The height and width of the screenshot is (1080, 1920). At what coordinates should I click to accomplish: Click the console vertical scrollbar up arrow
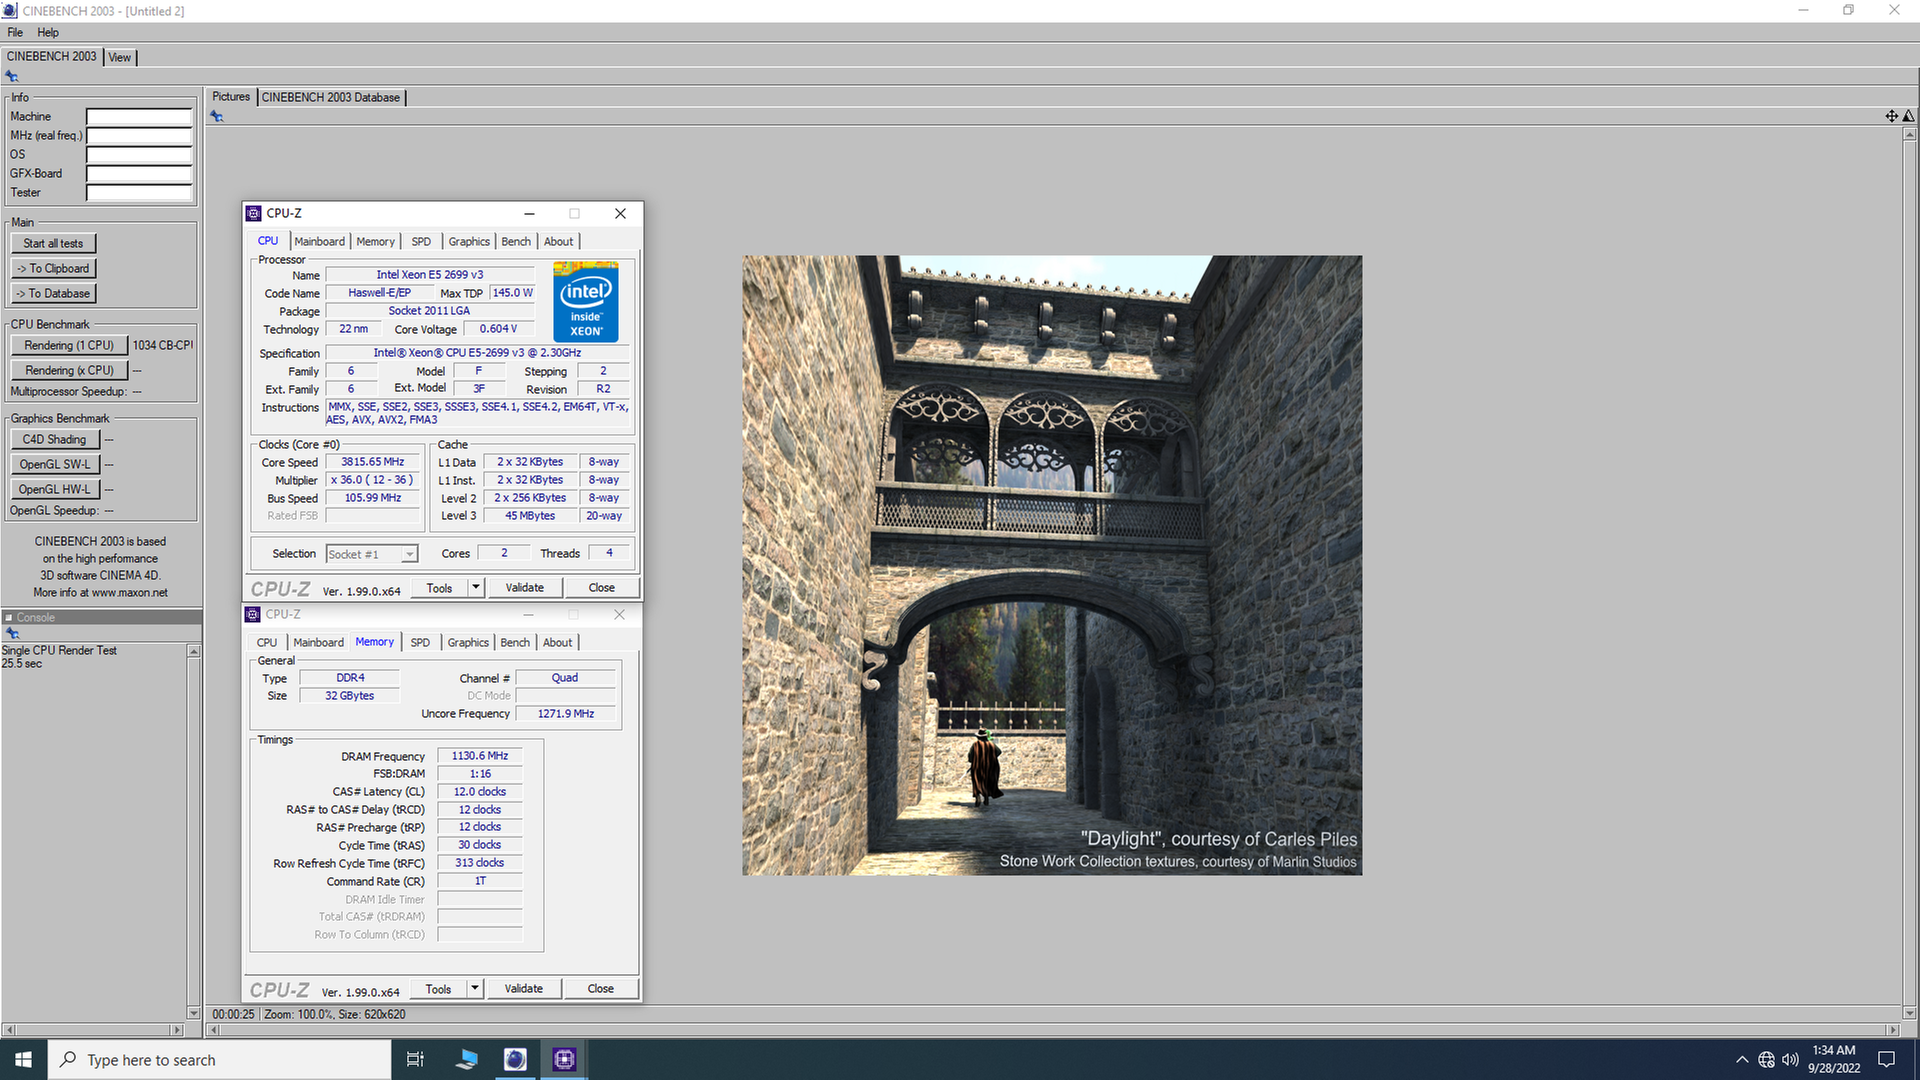click(194, 651)
